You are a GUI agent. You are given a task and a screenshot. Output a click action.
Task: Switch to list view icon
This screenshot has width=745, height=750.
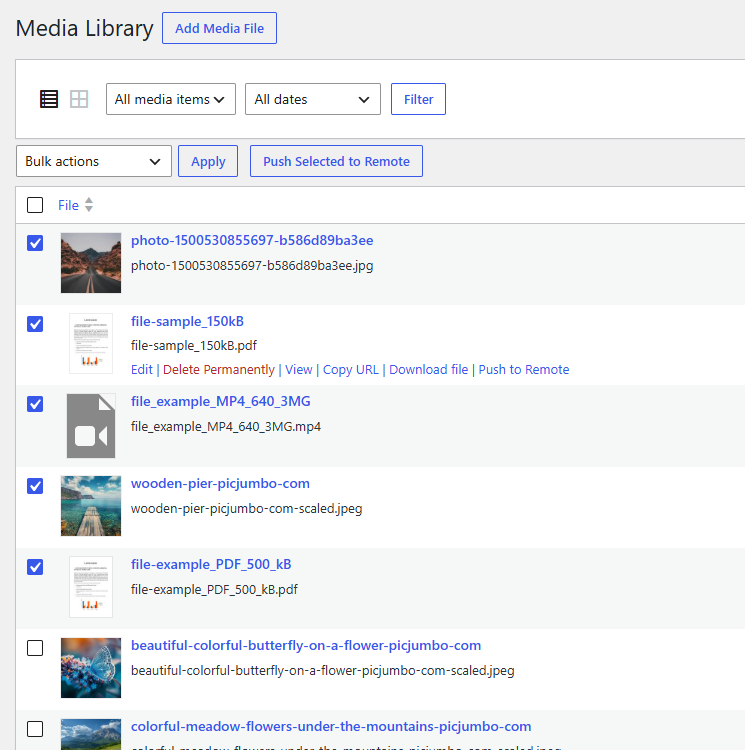pyautogui.click(x=49, y=99)
